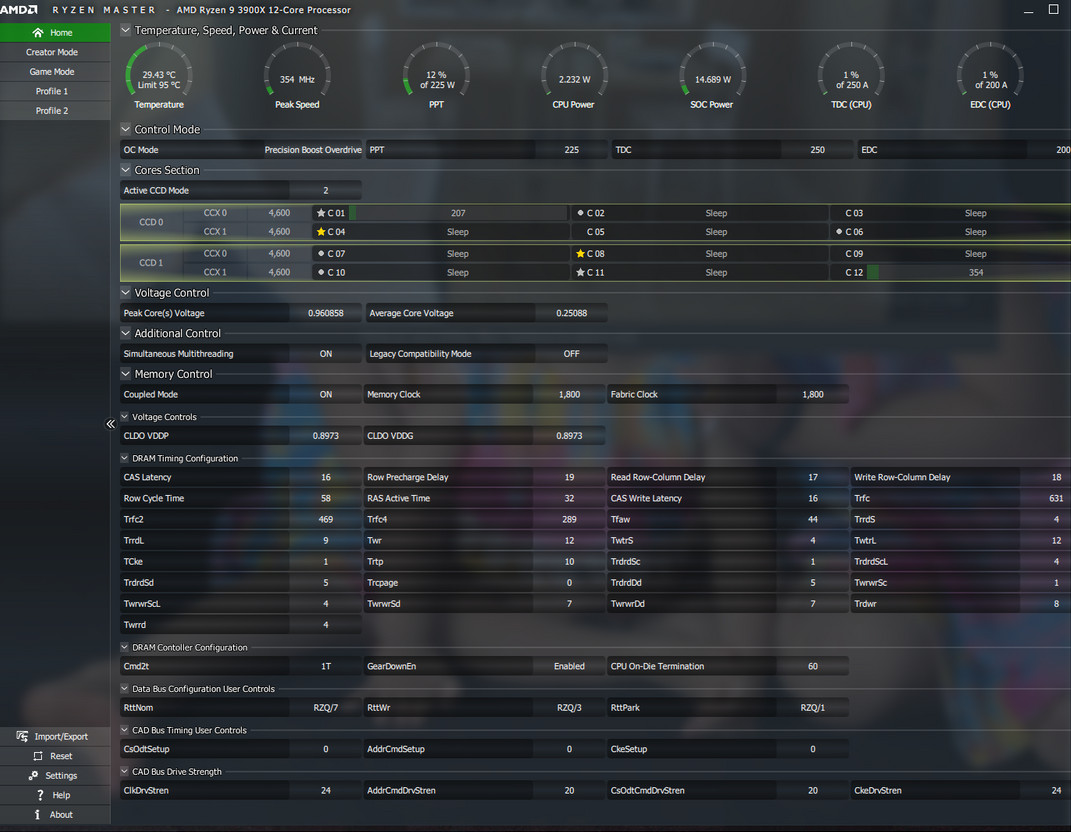Image resolution: width=1071 pixels, height=832 pixels.
Task: Click RttPark value RZQ/1
Action: point(813,708)
